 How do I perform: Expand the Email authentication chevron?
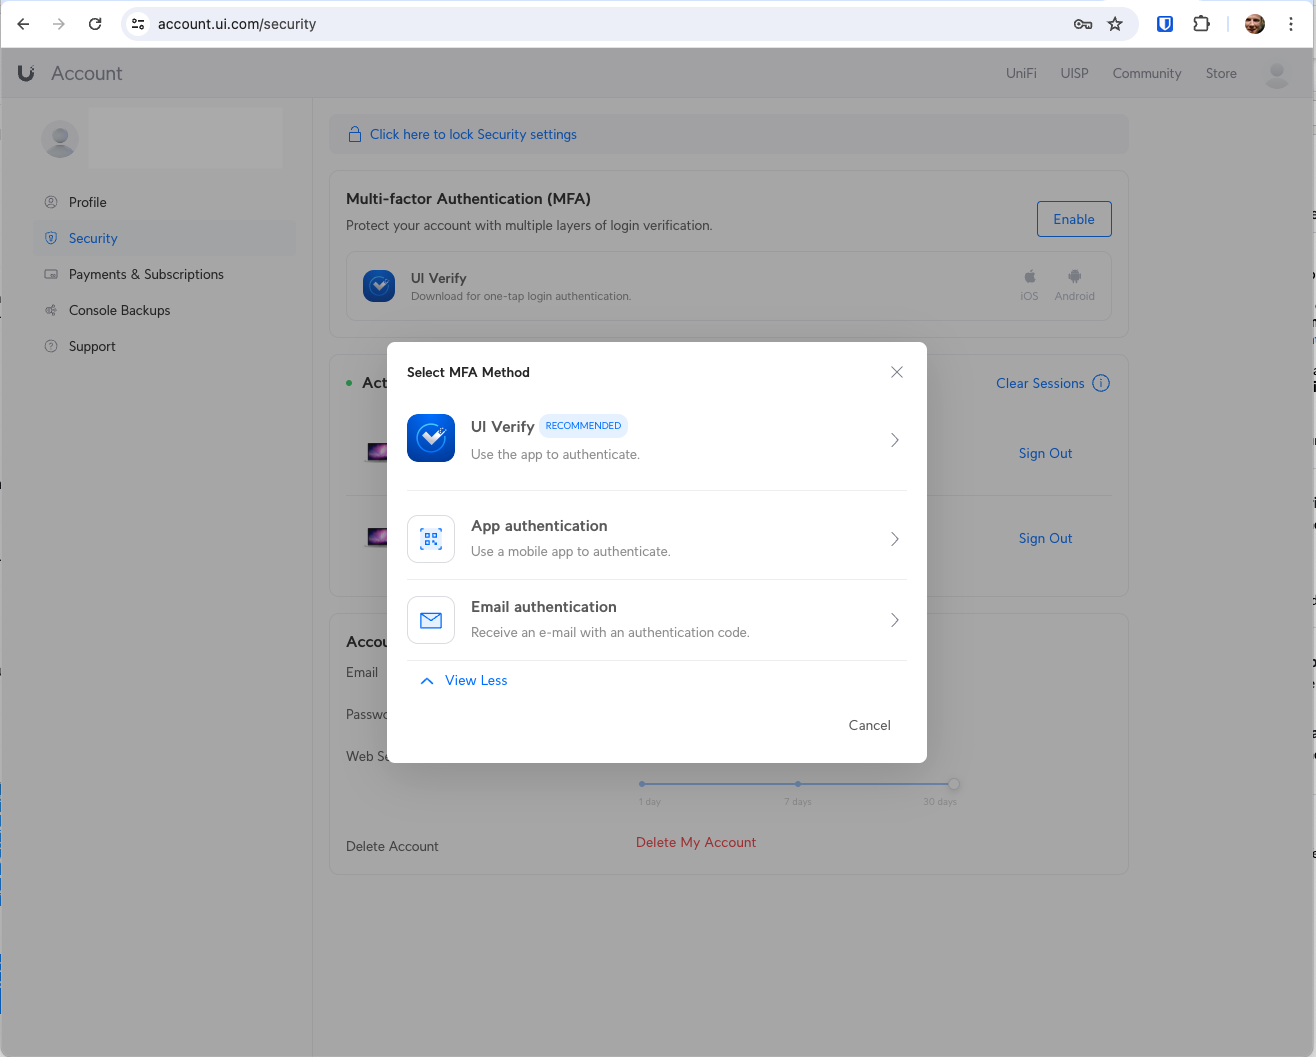[895, 620]
